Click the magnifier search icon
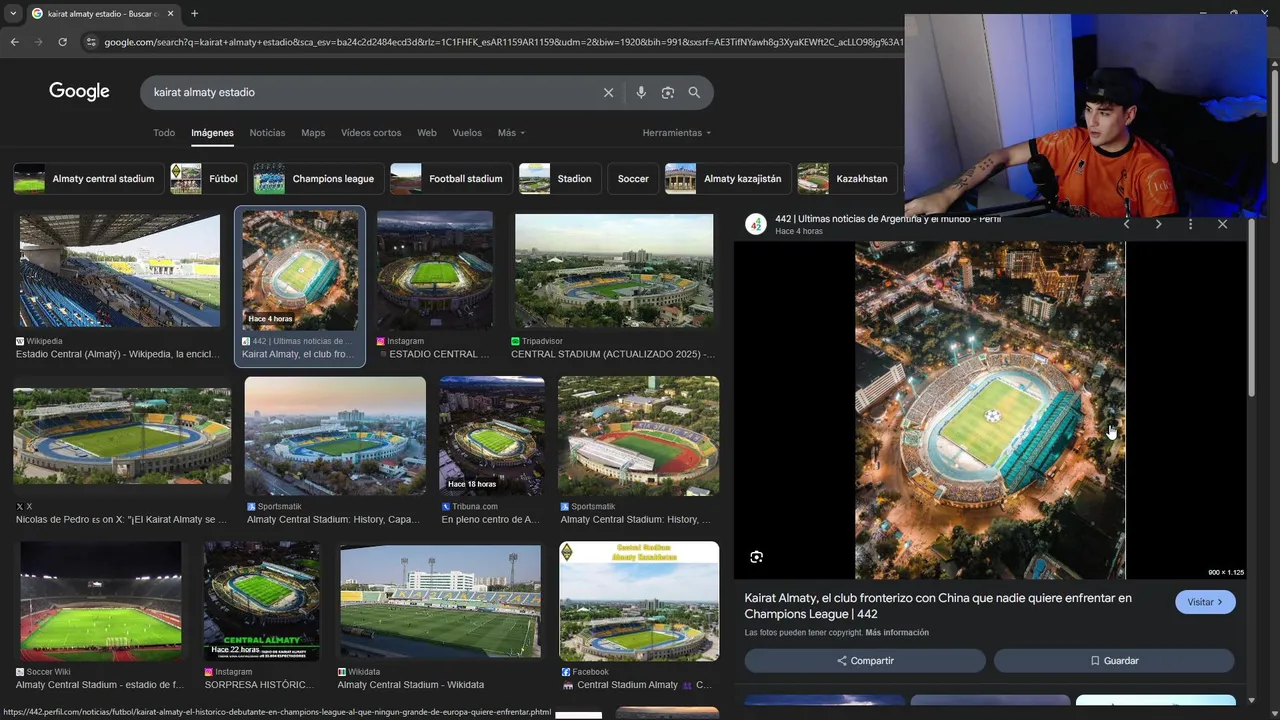 click(694, 92)
